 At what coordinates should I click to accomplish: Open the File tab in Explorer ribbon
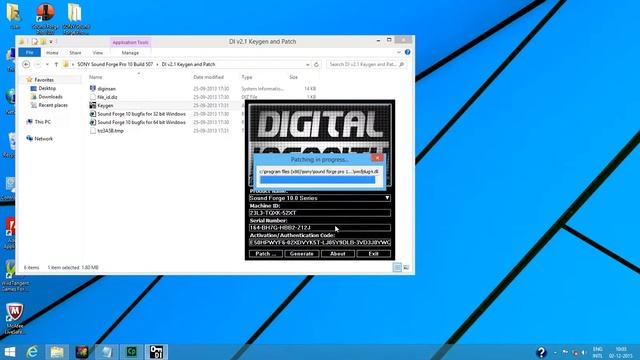click(29, 53)
